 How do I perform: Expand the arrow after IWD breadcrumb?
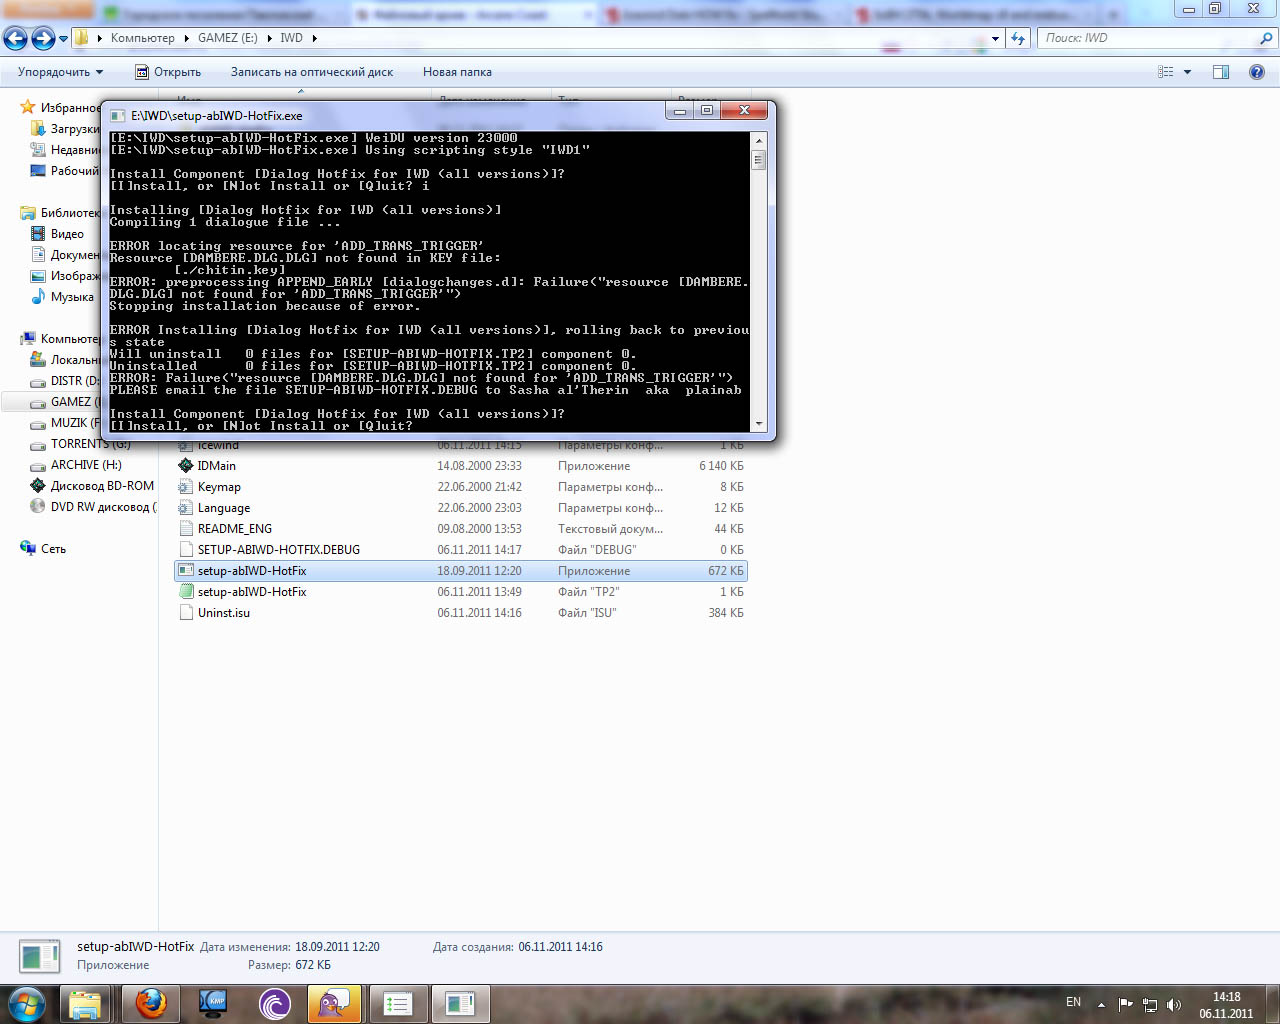[314, 38]
